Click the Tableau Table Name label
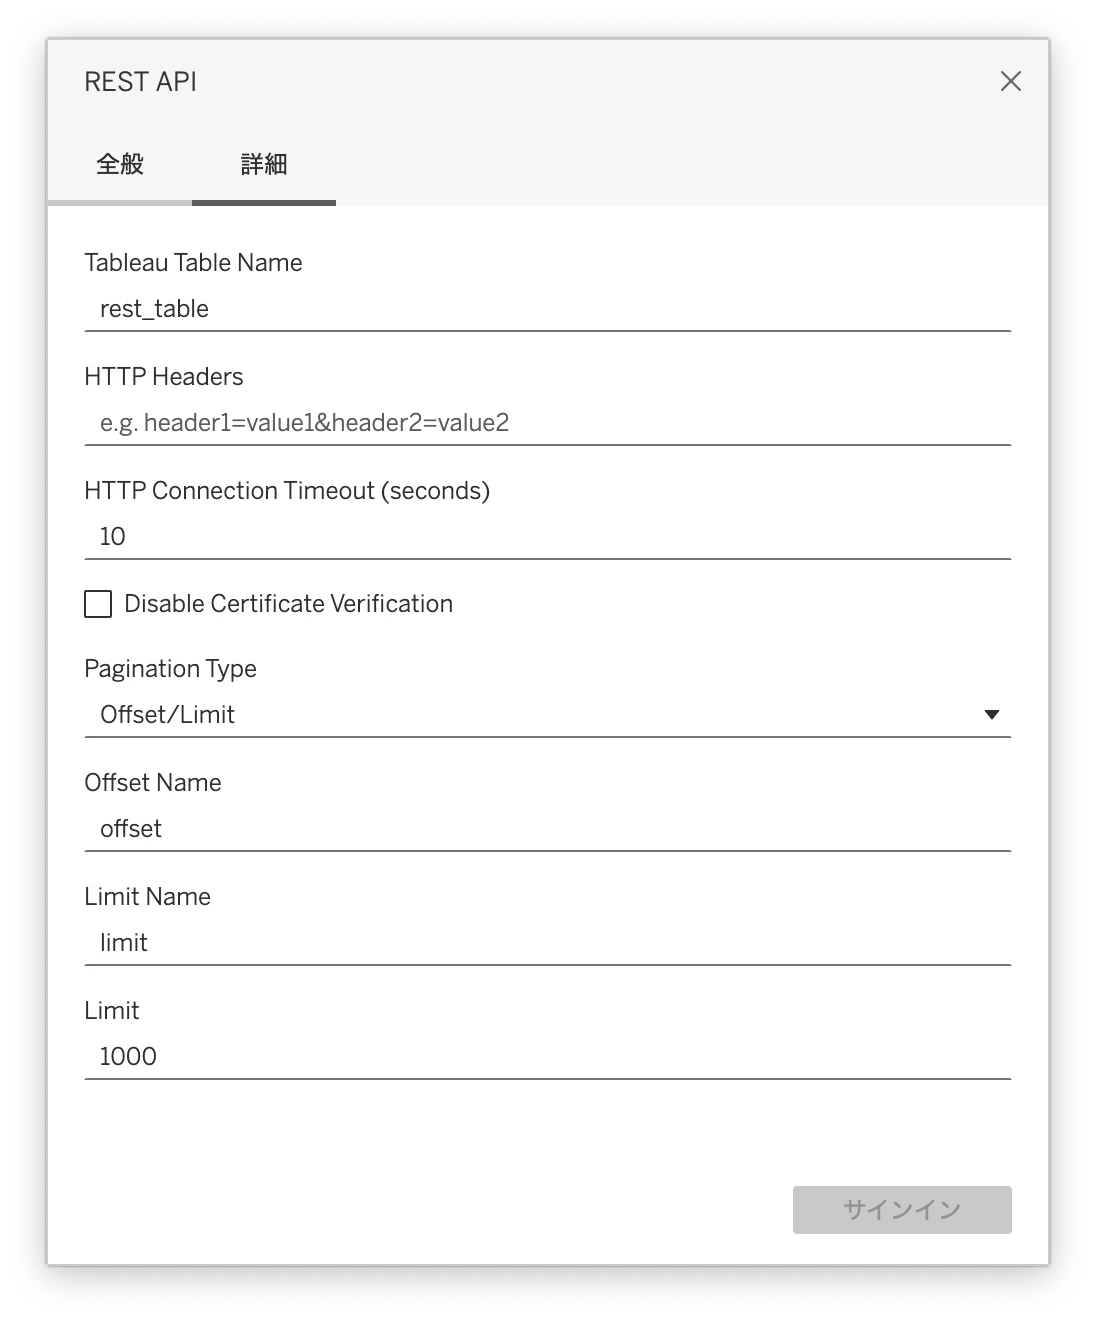This screenshot has height=1320, width=1096. coord(194,263)
